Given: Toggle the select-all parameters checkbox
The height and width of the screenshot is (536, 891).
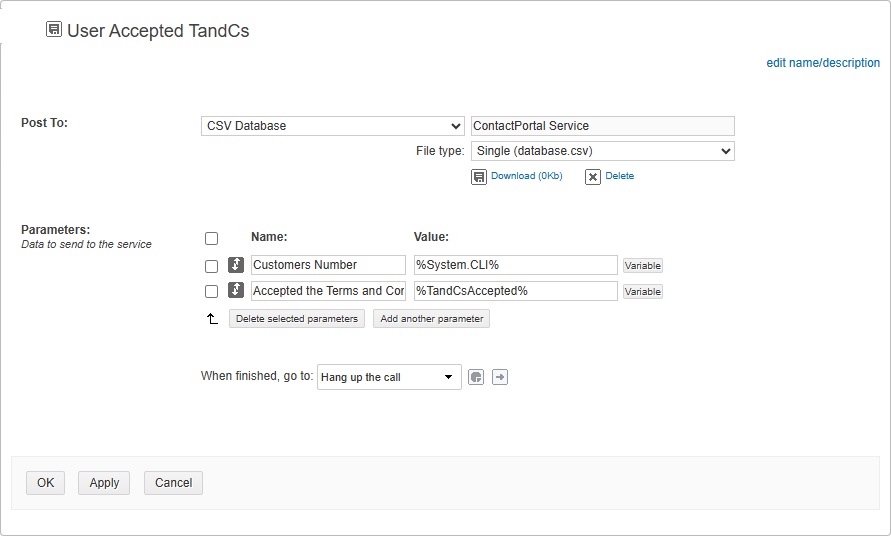Looking at the screenshot, I should 211,238.
